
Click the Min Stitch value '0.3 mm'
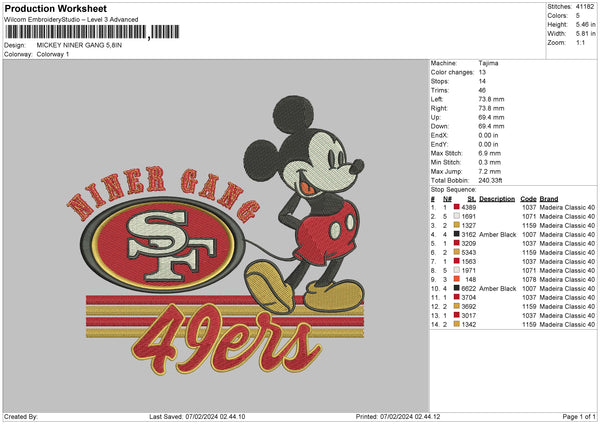489,162
